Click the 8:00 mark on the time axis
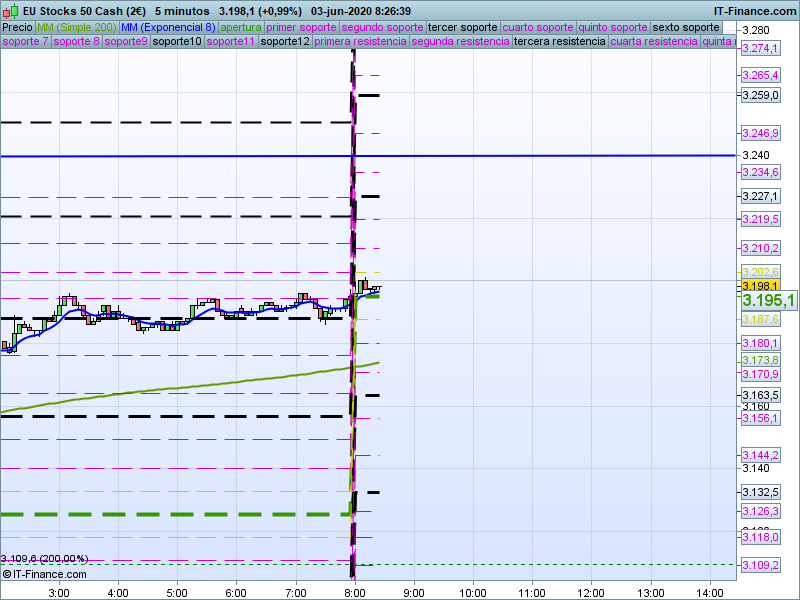 pyautogui.click(x=354, y=592)
